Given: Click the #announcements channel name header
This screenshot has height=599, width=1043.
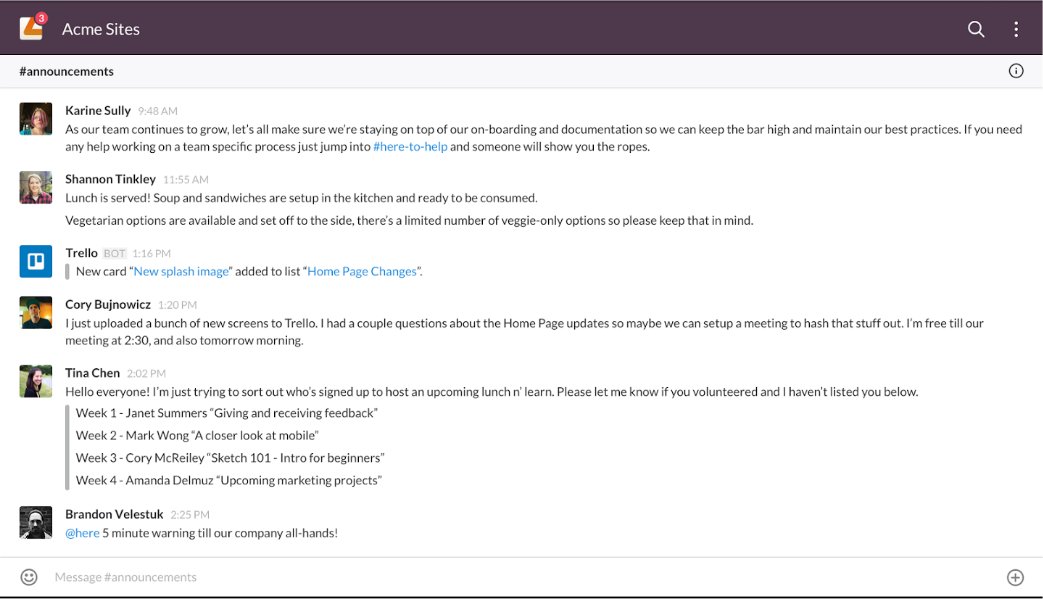Looking at the screenshot, I should coord(64,70).
